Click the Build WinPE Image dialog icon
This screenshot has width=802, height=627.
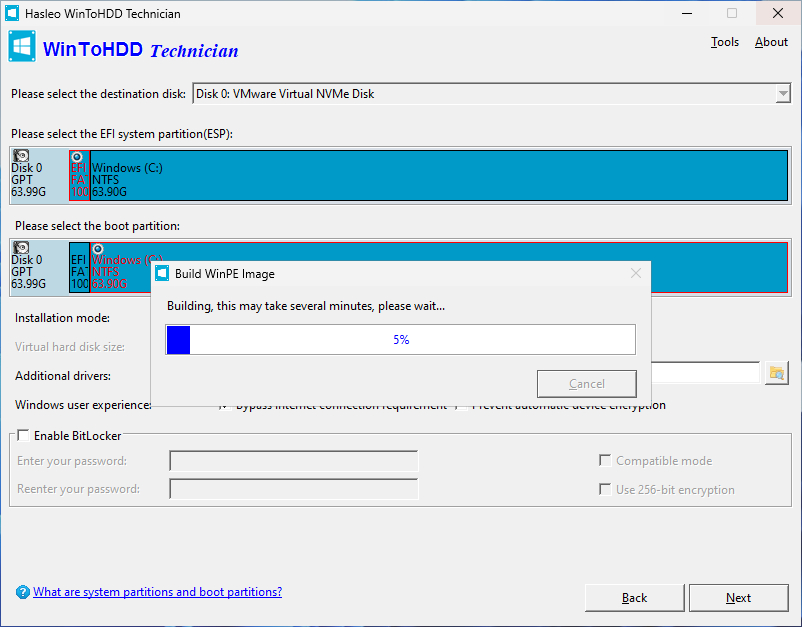point(162,273)
